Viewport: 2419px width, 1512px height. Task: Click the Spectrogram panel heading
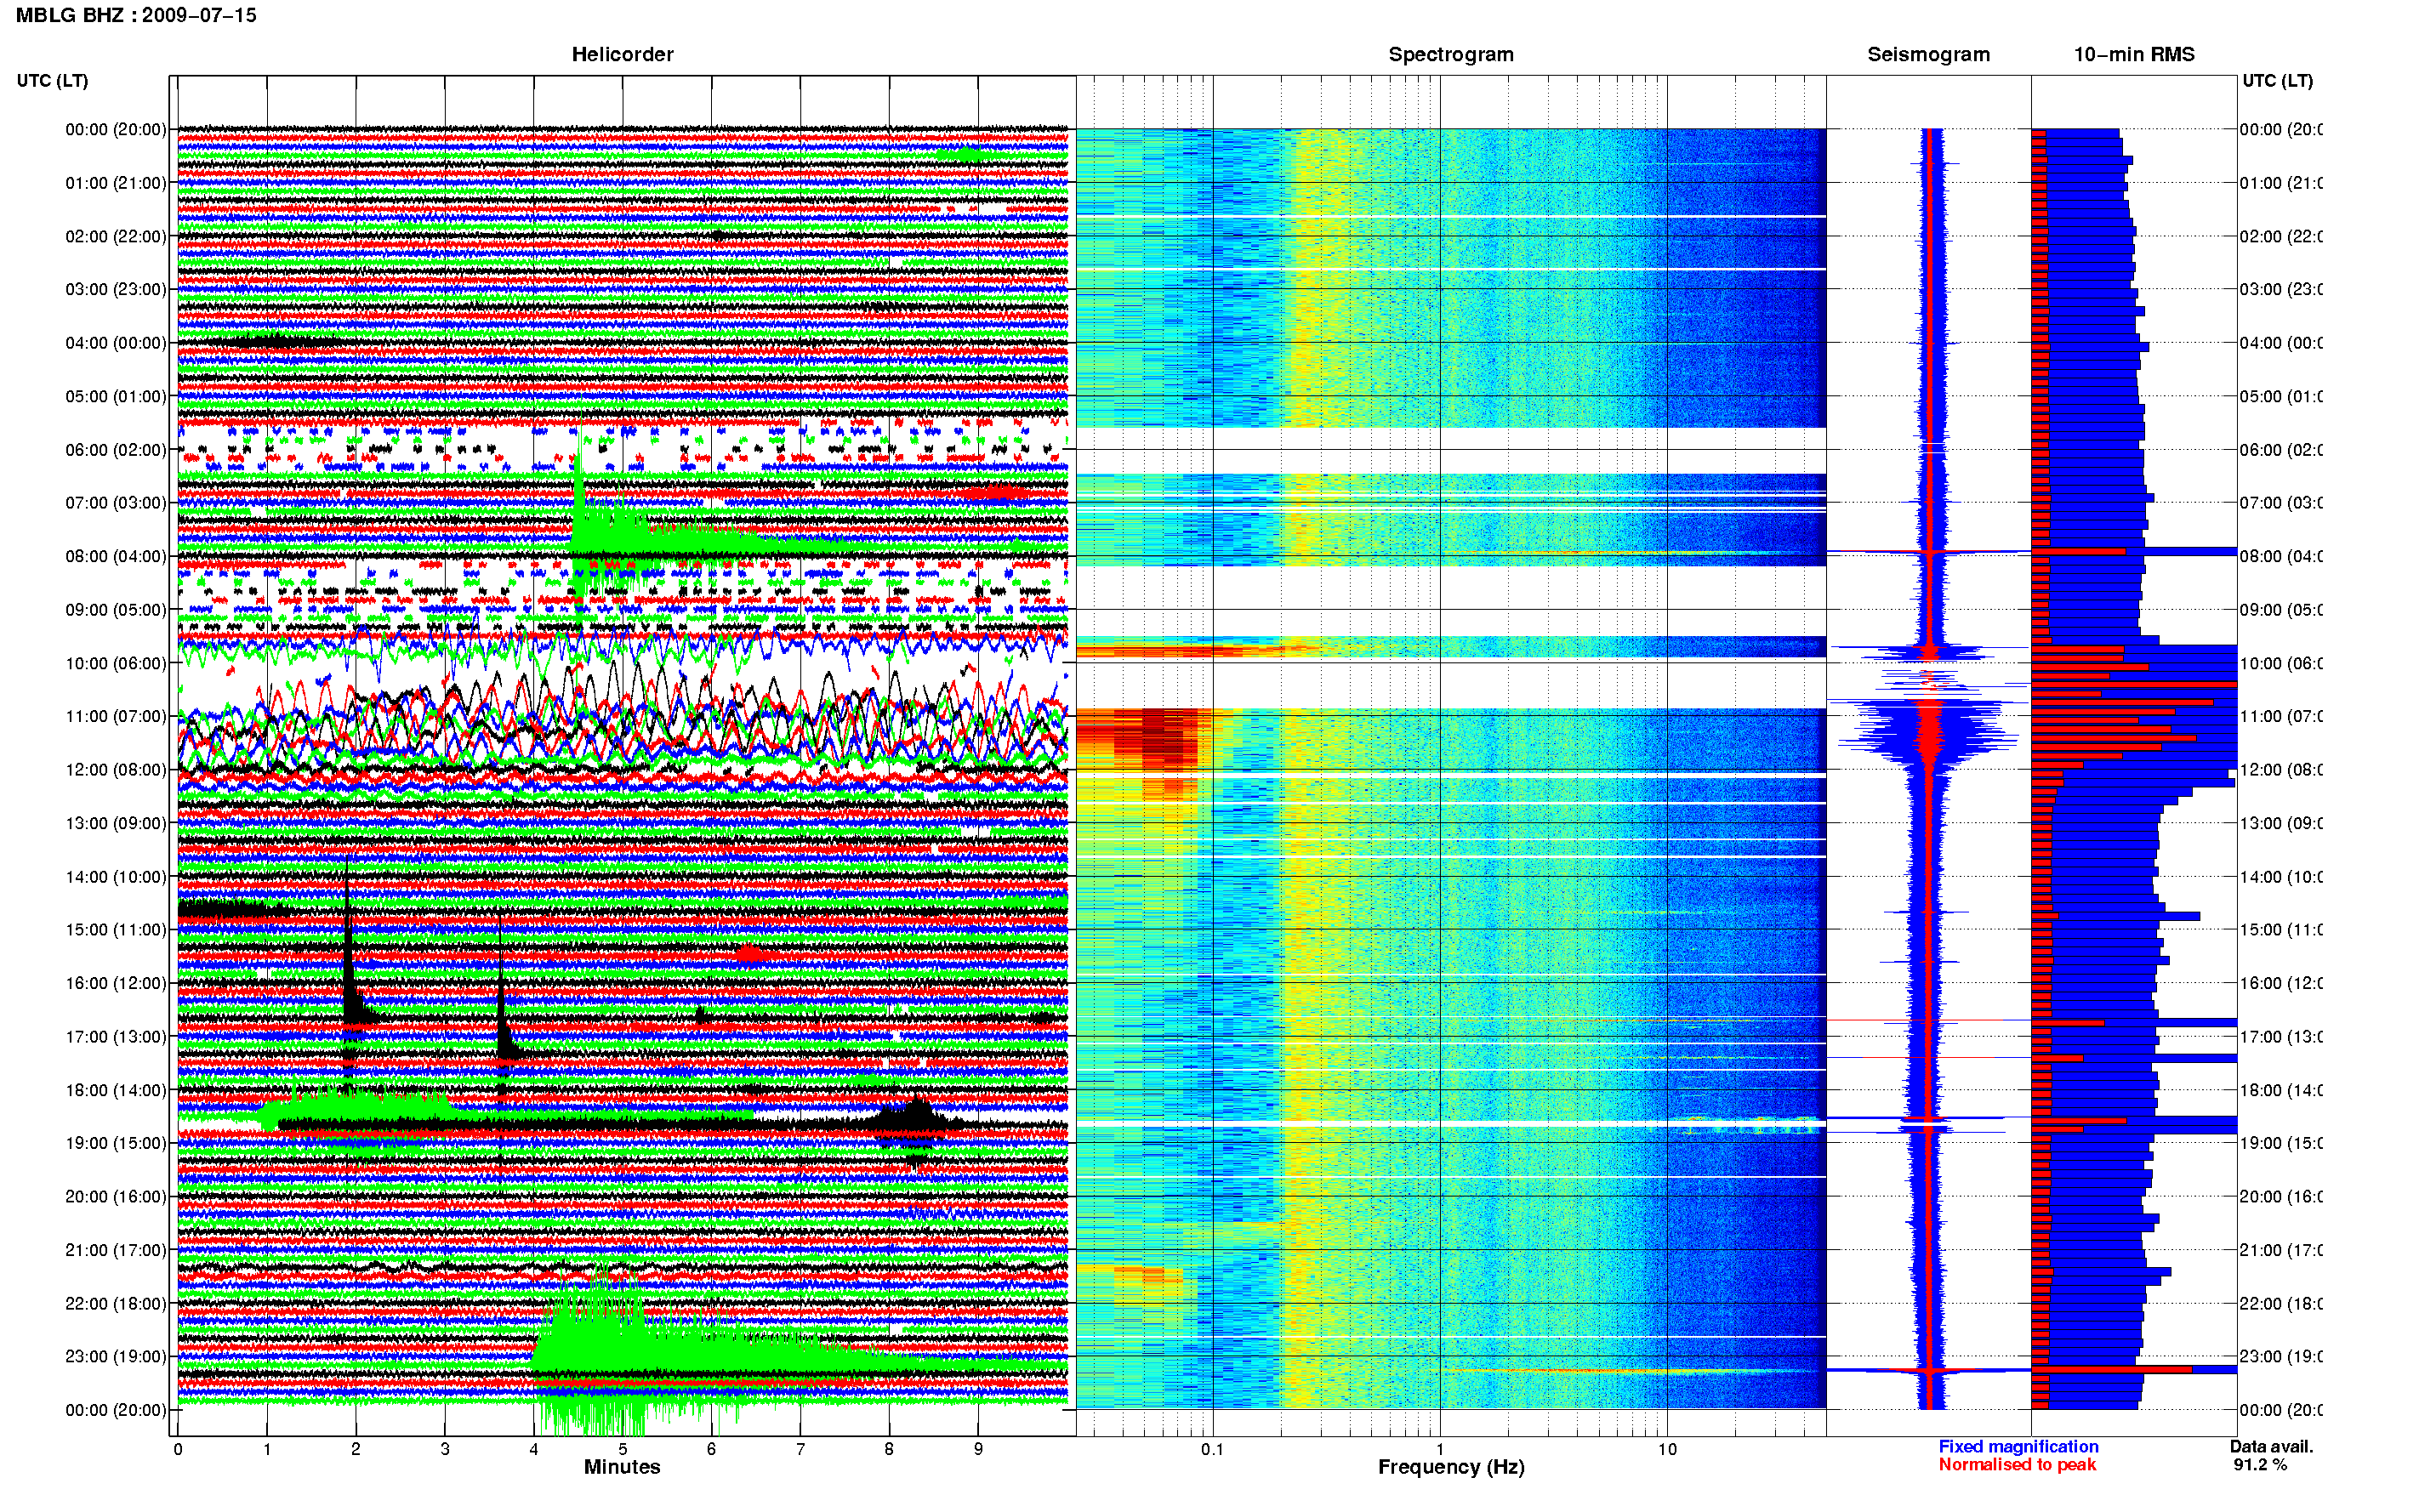coord(1450,54)
